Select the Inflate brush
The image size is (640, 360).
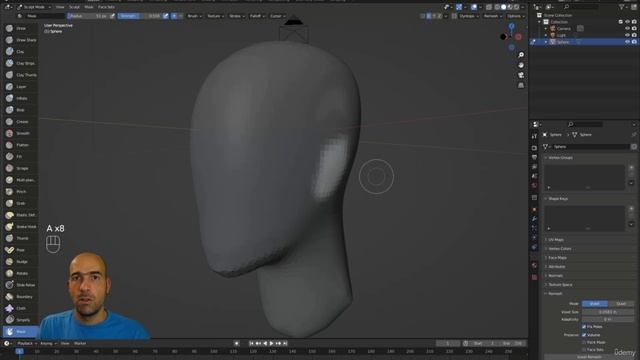[x=20, y=98]
